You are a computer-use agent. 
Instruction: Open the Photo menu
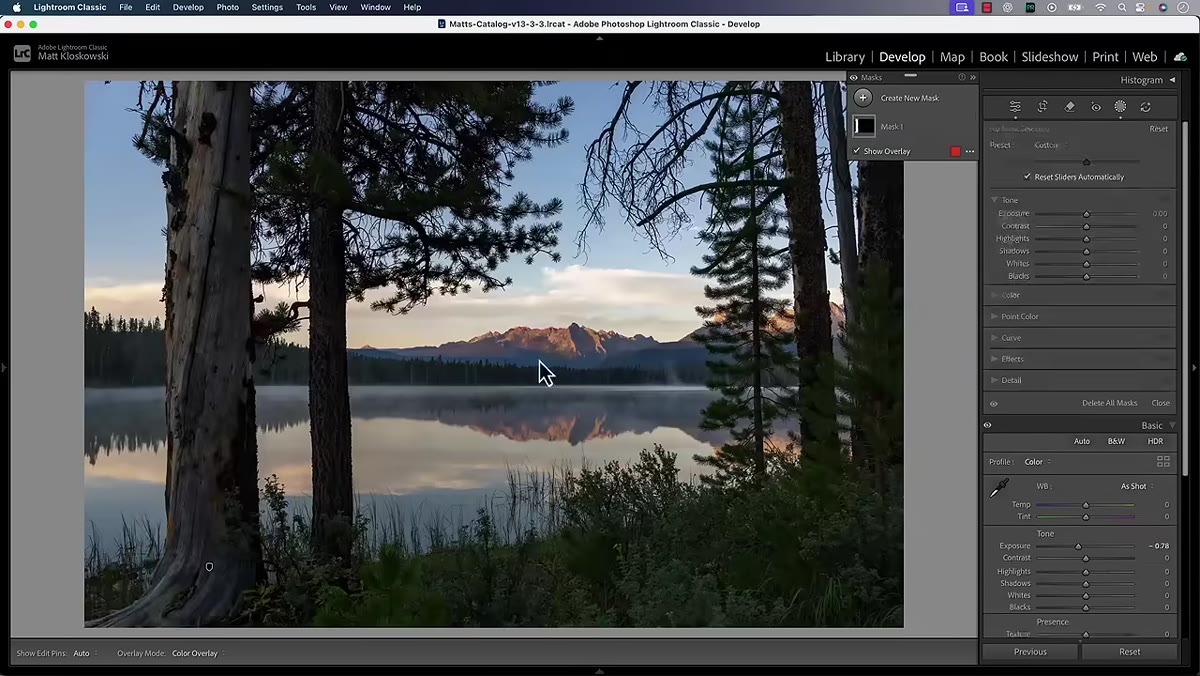[x=228, y=7]
